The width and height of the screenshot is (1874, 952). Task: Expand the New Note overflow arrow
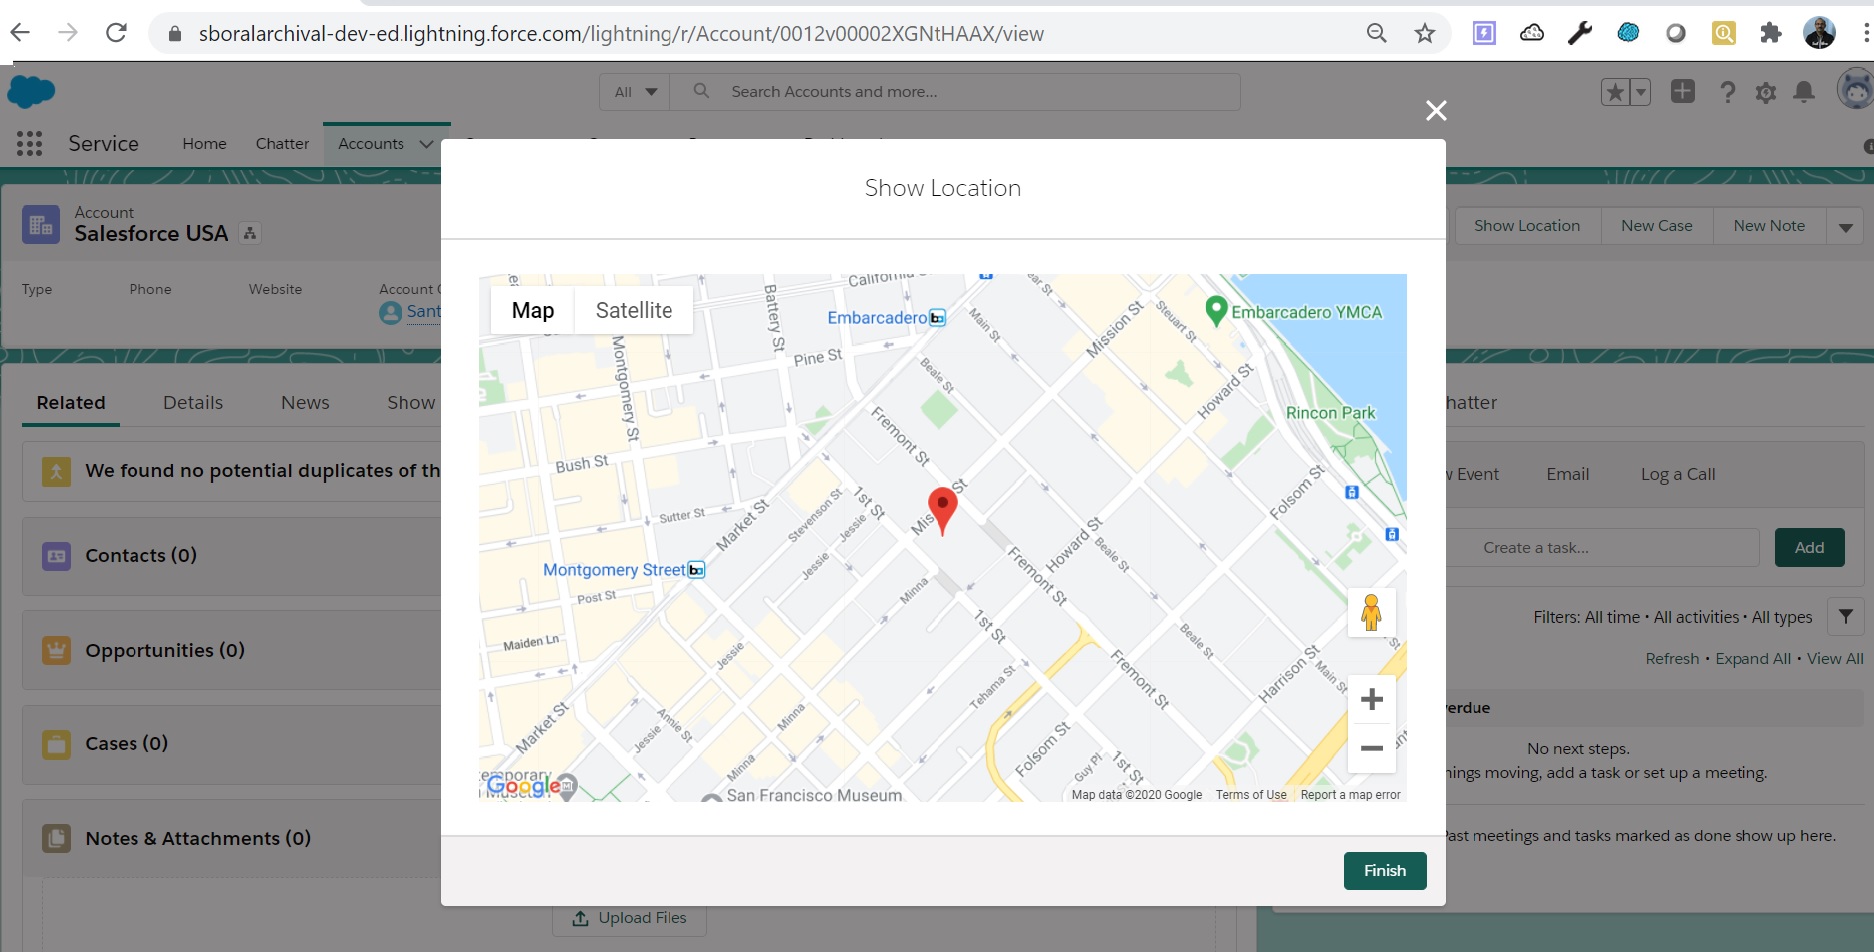(x=1845, y=225)
